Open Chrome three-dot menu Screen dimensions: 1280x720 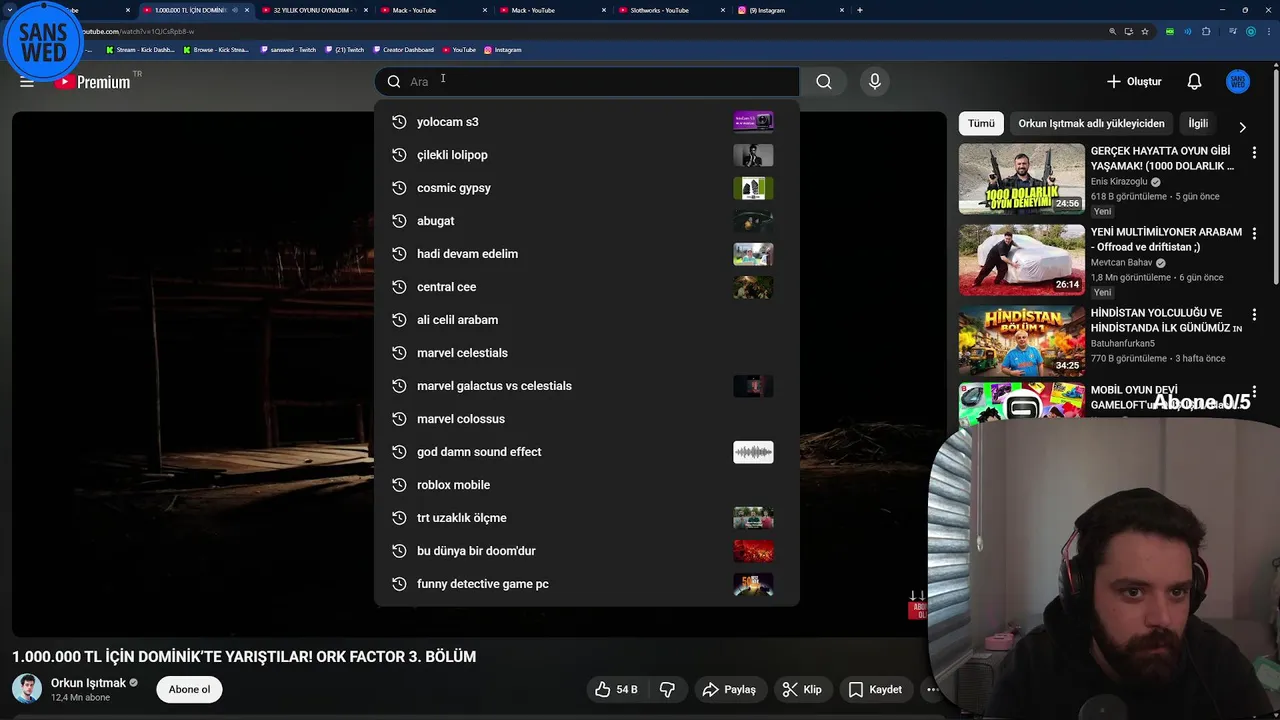coord(1268,31)
